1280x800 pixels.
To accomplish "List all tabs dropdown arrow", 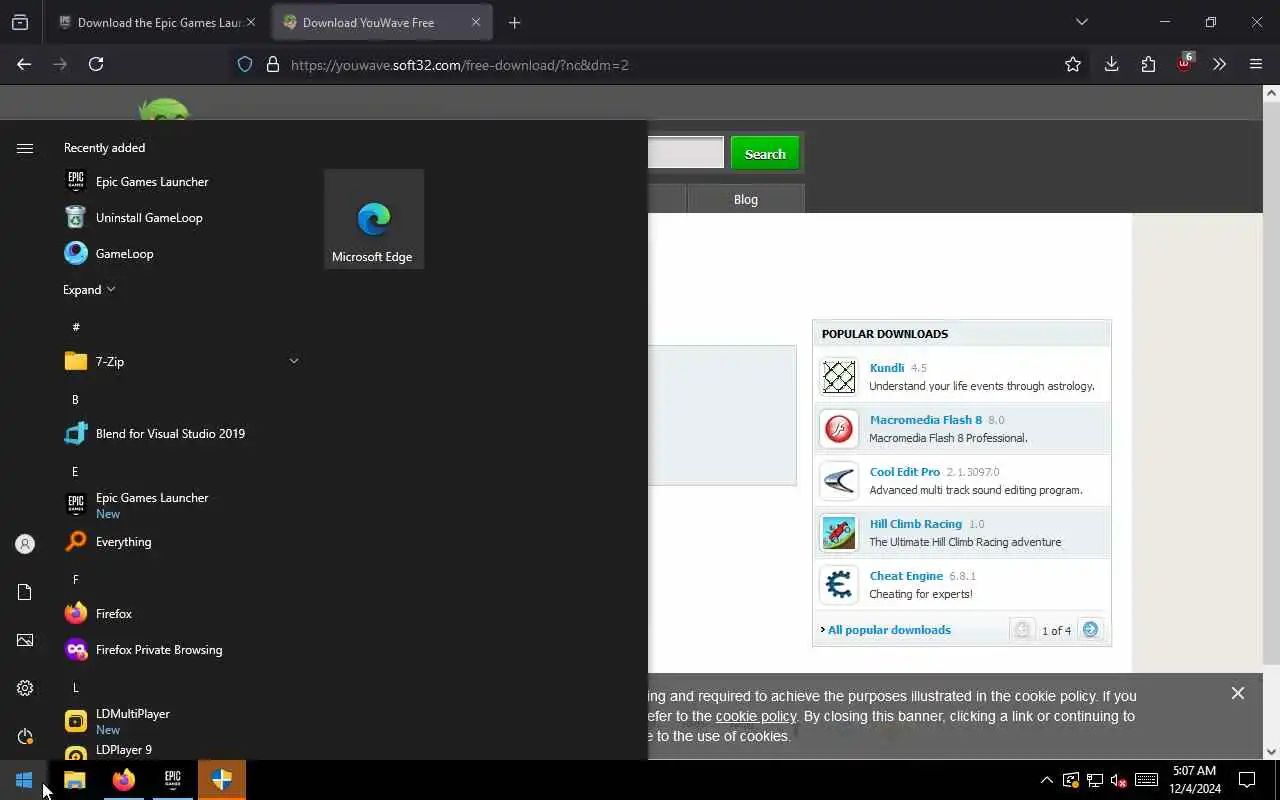I will click(1081, 22).
